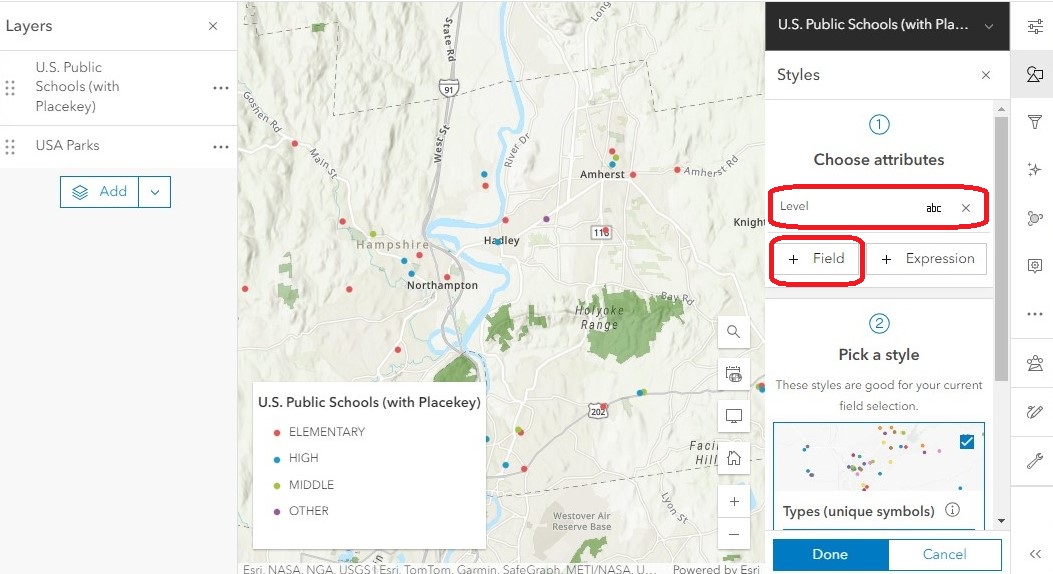The height and width of the screenshot is (574, 1053).
Task: Select the USA Parks layer
Action: click(x=67, y=146)
